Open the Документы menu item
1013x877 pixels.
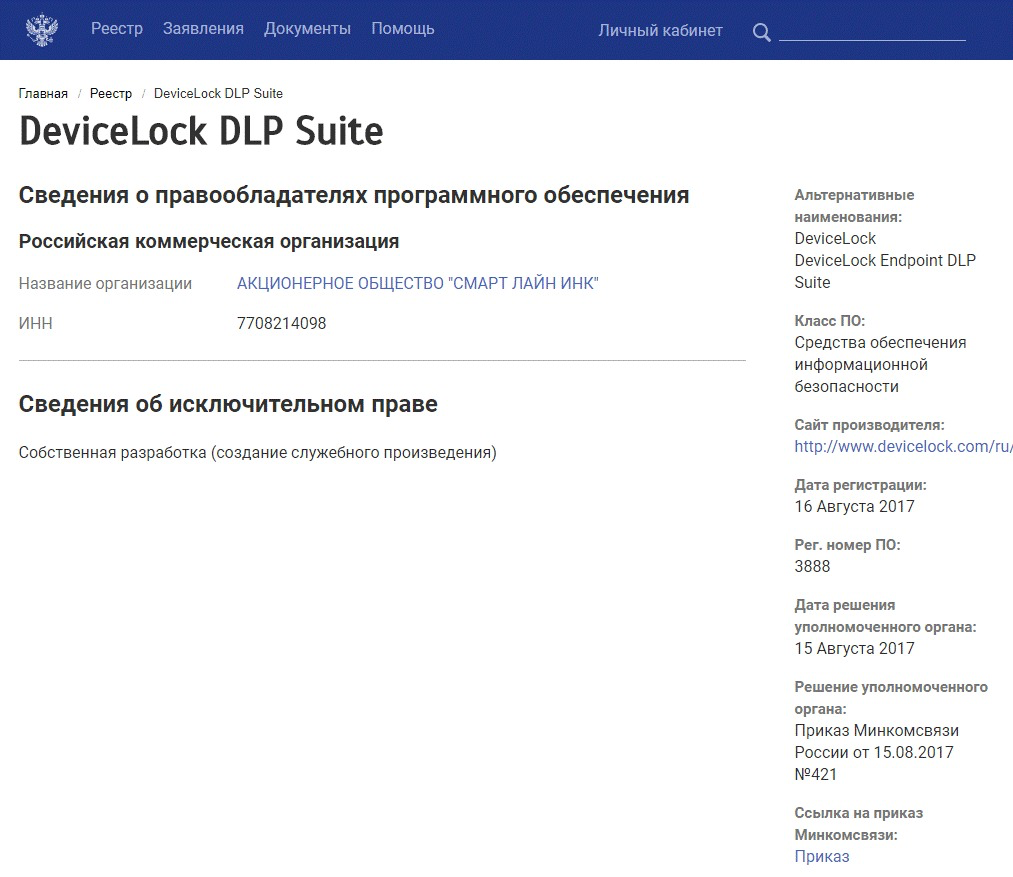(x=308, y=29)
